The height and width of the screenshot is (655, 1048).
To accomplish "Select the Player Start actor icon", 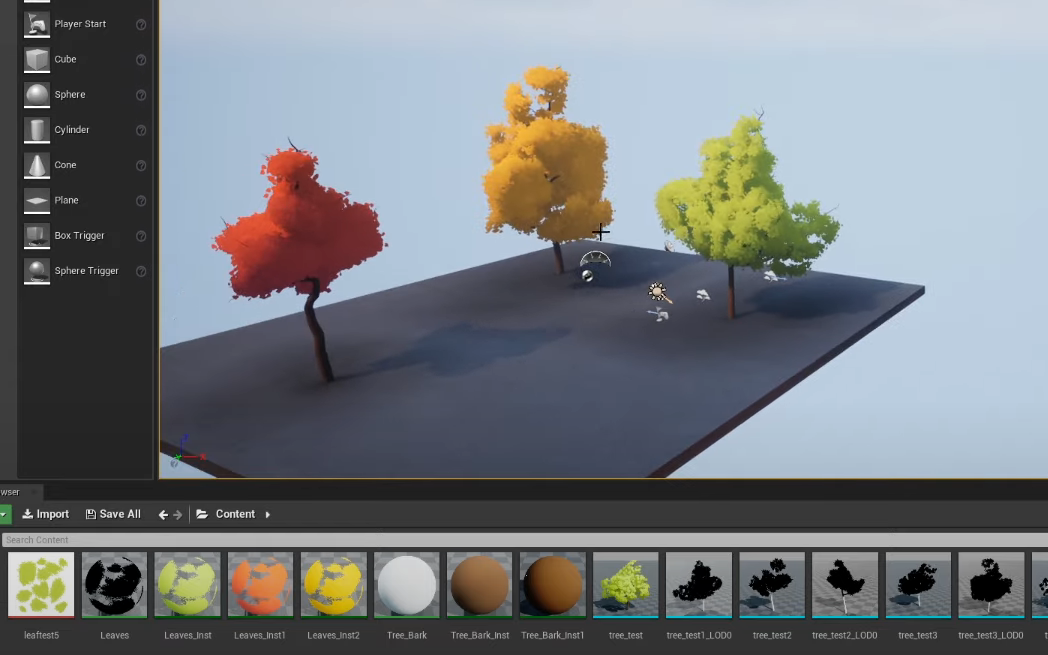I will [x=37, y=22].
